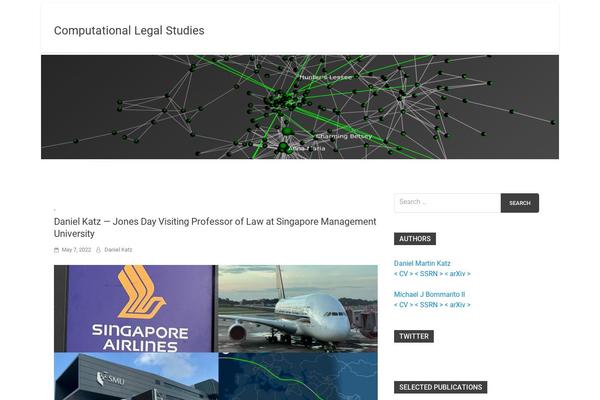The width and height of the screenshot is (600, 400).
Task: Click the author icon beside Daniel Katz
Action: click(x=98, y=250)
